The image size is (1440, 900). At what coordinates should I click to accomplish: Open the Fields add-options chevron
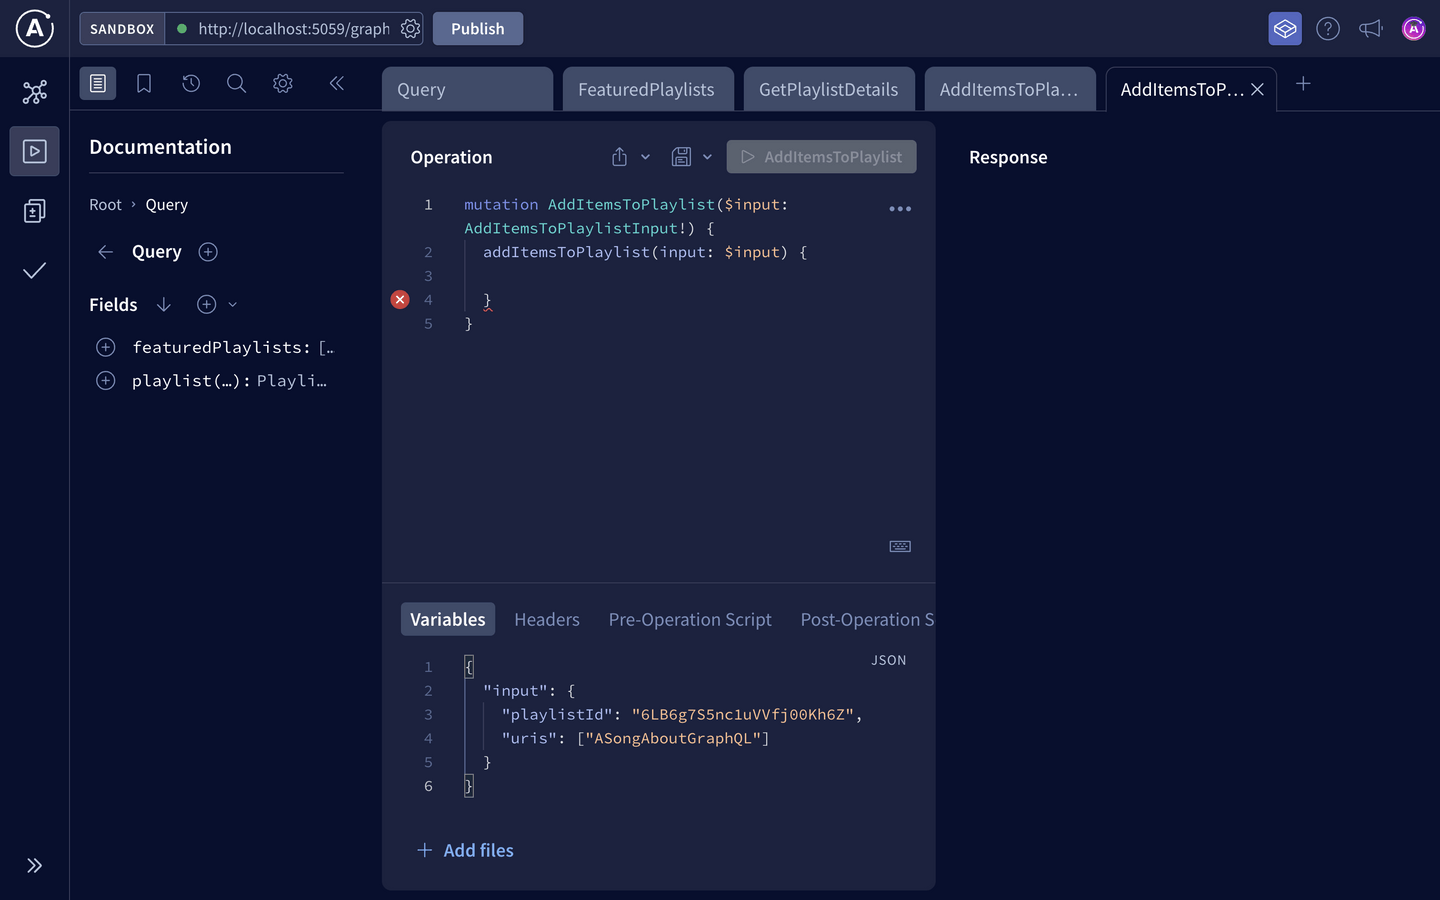(232, 304)
